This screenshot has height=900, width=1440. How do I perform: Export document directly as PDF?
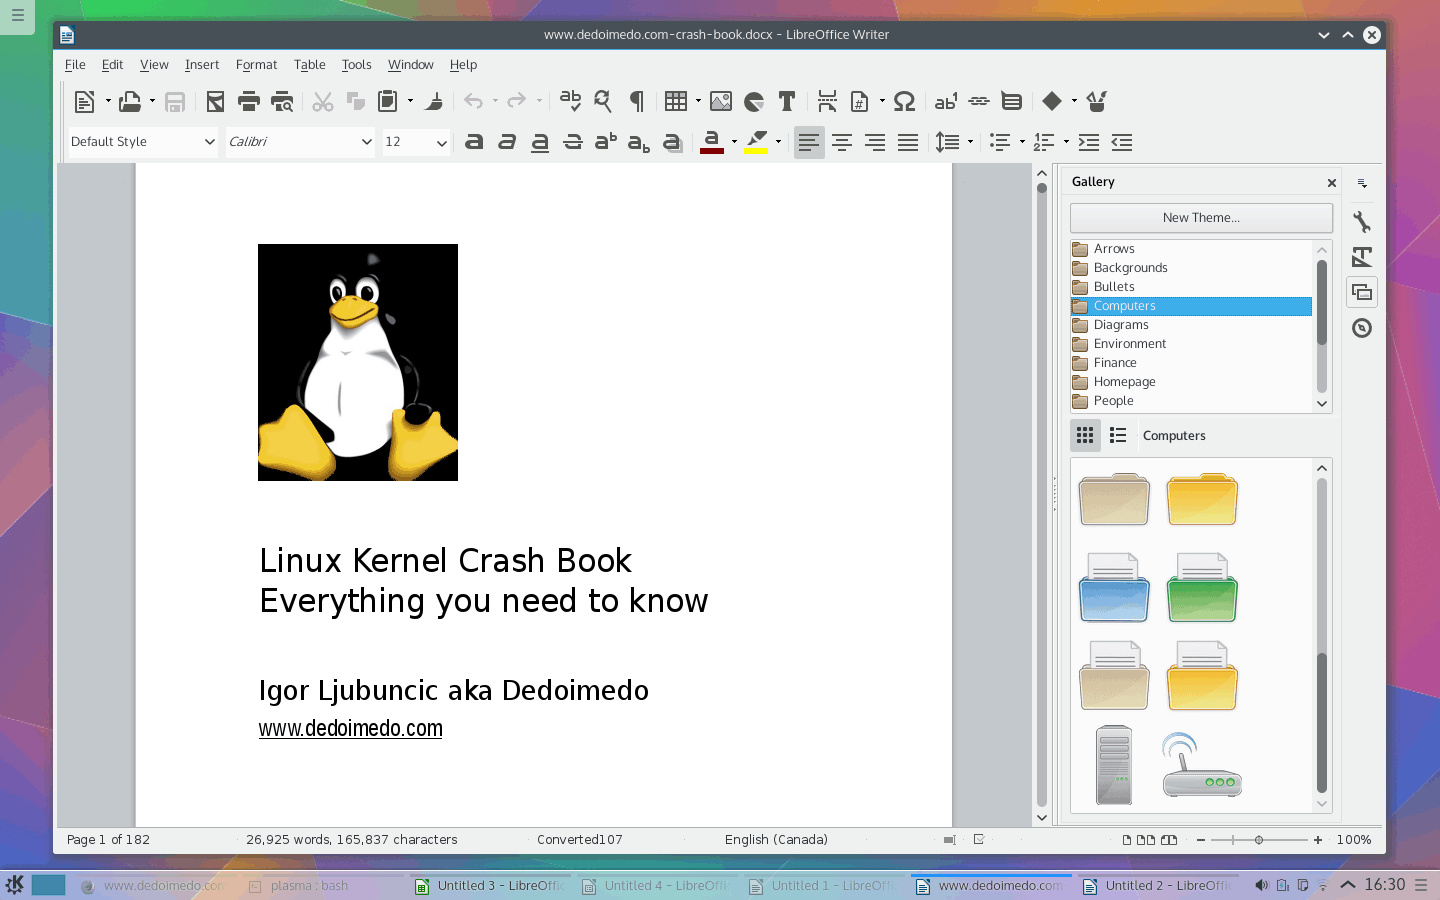click(215, 101)
